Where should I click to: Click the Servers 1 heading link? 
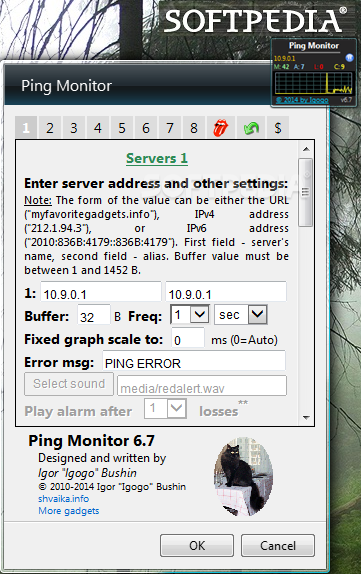pos(157,159)
